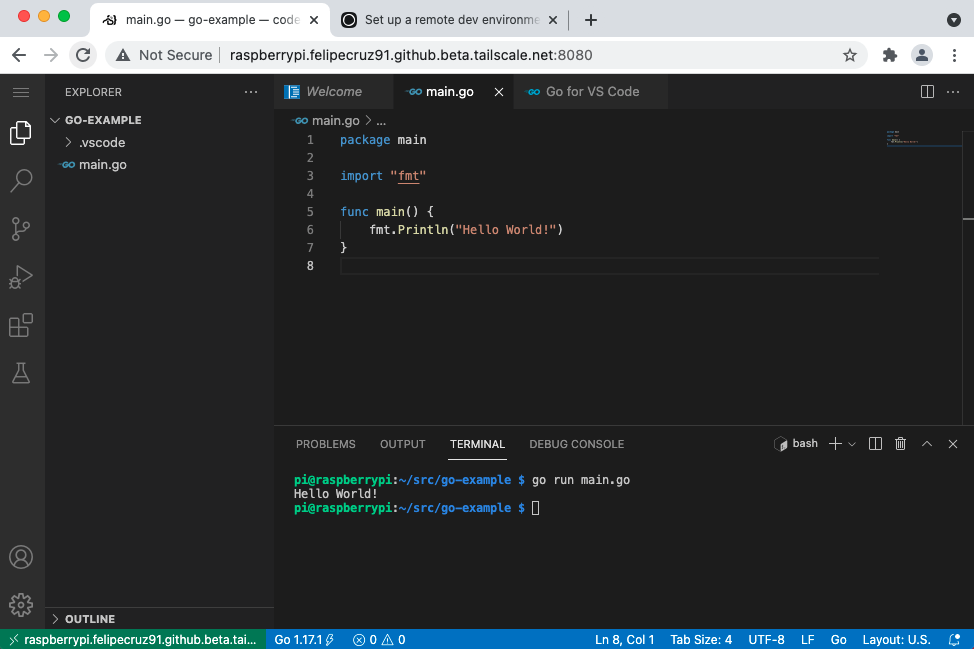Change Tab Size: 4 setting
This screenshot has height=649, width=974.
[x=701, y=640]
